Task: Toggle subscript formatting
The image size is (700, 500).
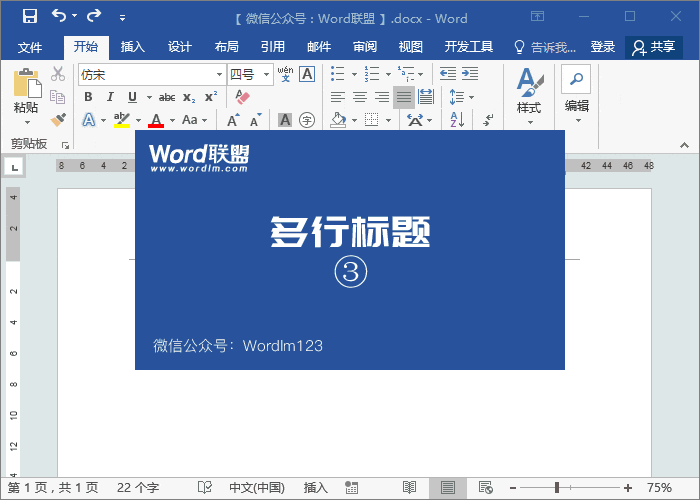Action: click(x=189, y=97)
